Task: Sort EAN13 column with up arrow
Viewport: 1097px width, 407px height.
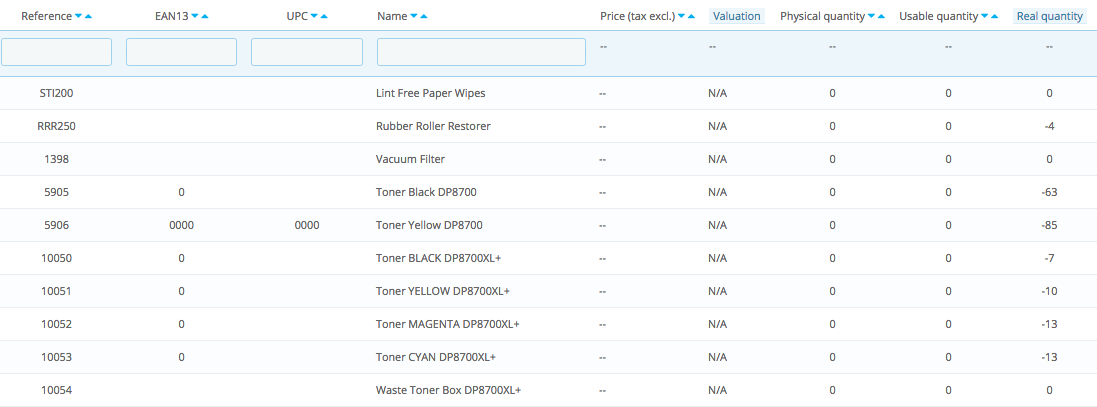Action: tap(205, 16)
